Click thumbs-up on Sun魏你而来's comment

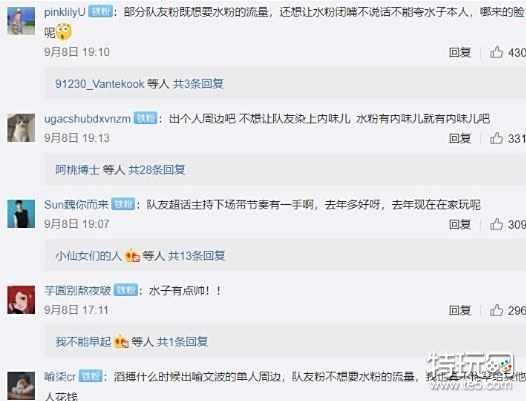coord(496,224)
